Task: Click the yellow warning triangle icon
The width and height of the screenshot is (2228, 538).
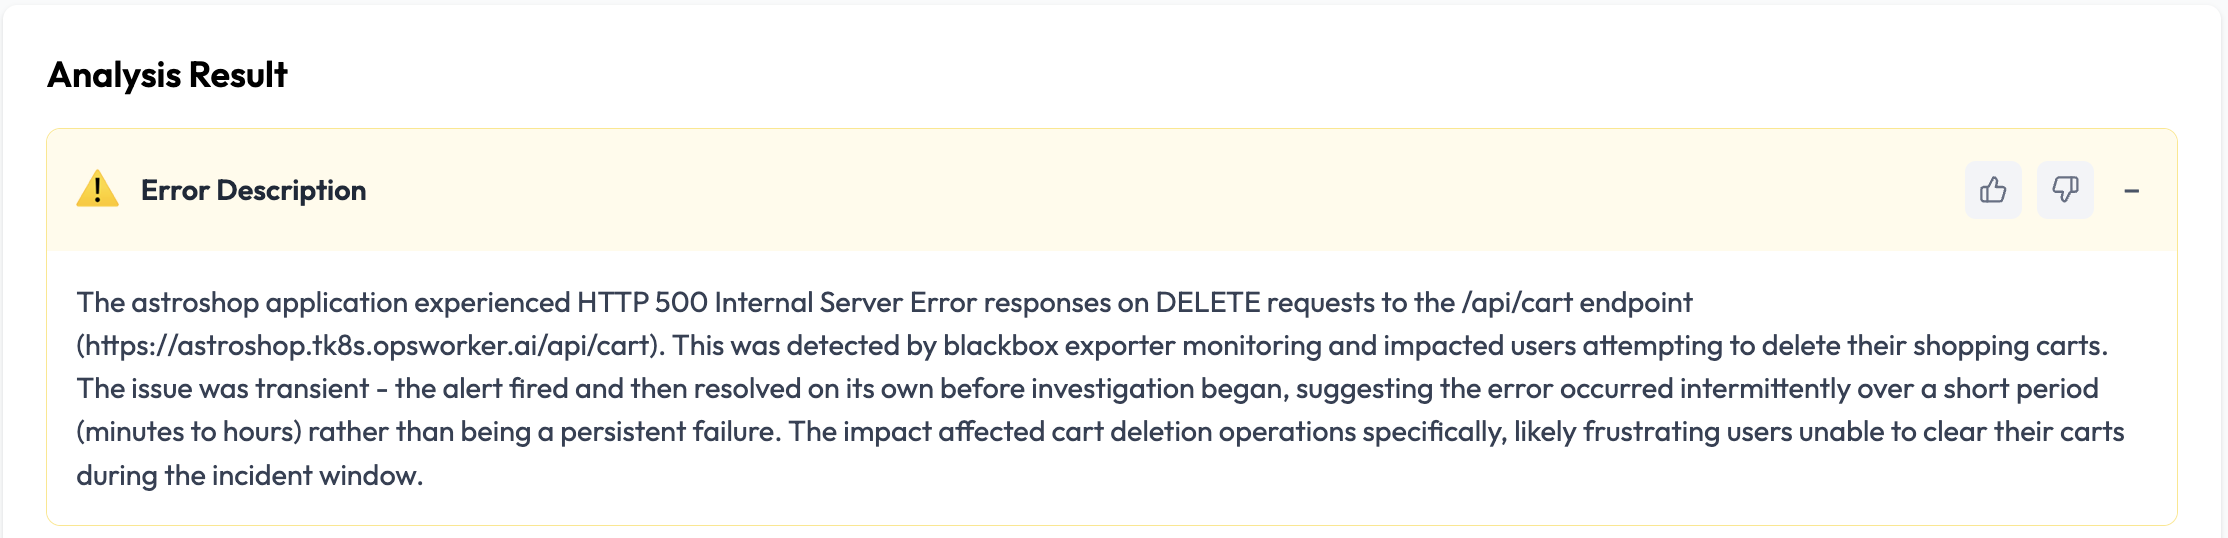Action: click(97, 189)
